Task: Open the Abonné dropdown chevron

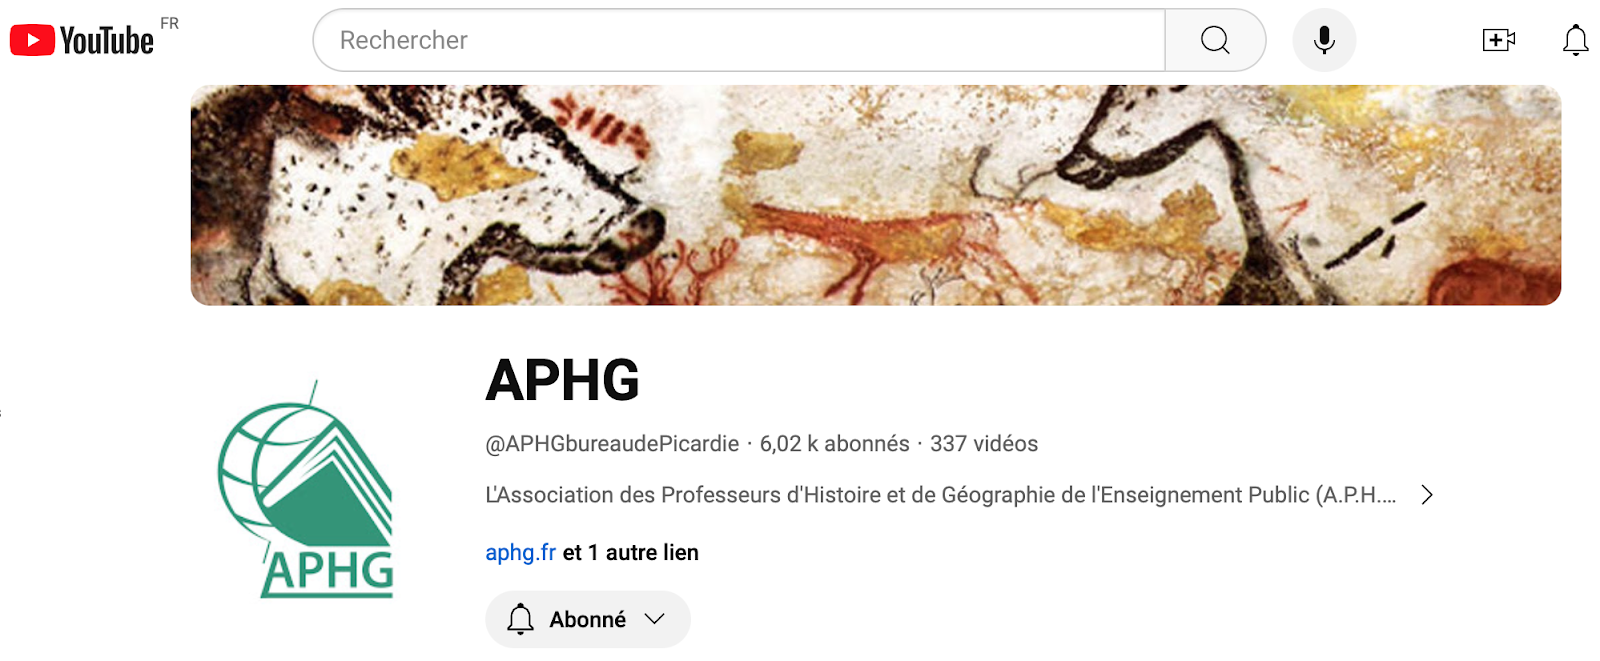Action: pos(655,619)
